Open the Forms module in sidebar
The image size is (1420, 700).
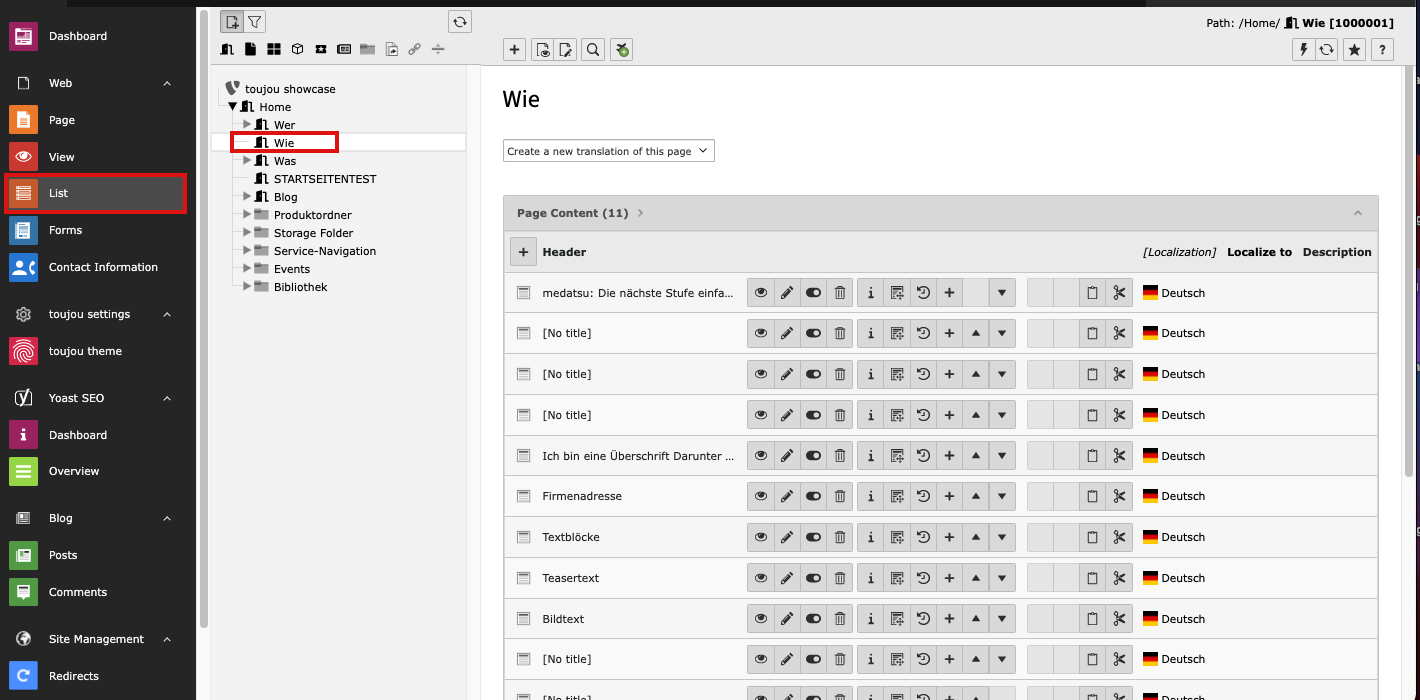[65, 230]
